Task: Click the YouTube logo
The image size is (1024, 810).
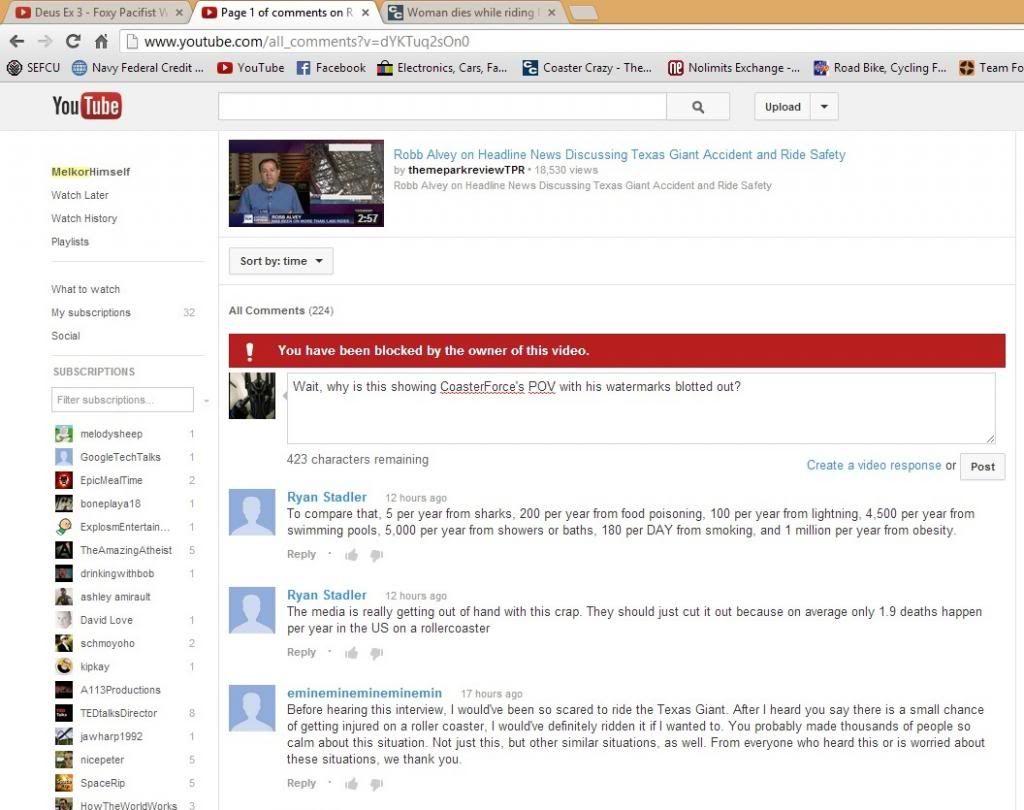Action: [x=87, y=106]
